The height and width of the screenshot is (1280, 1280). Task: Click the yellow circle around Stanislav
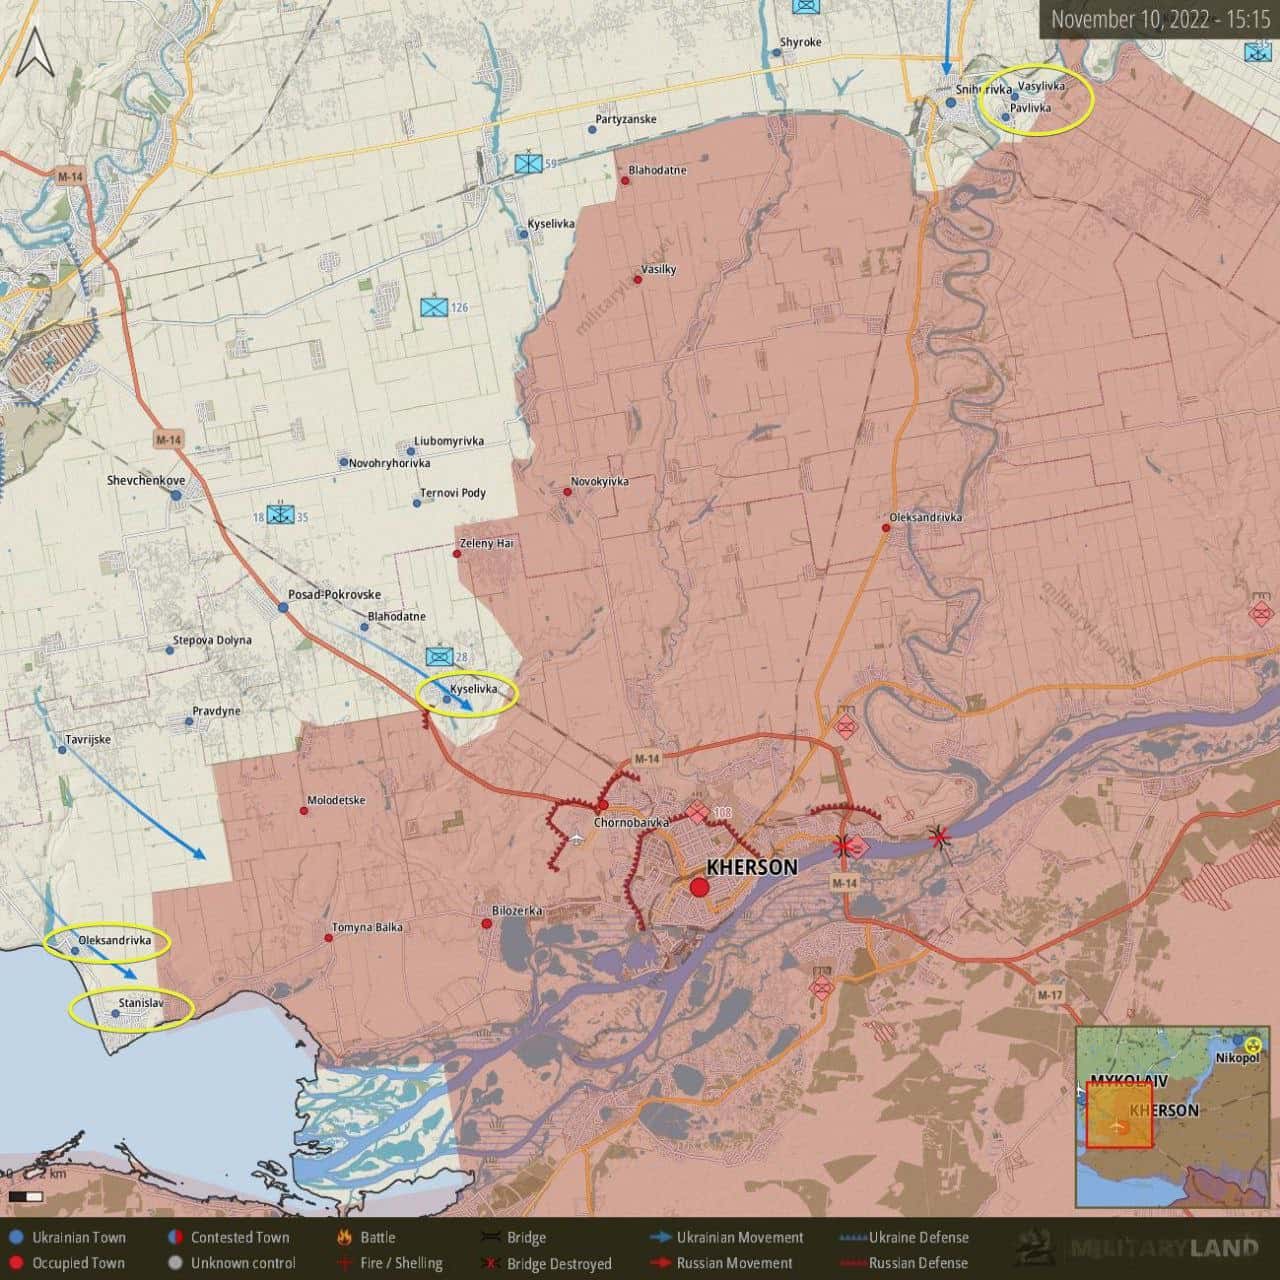pyautogui.click(x=130, y=1009)
